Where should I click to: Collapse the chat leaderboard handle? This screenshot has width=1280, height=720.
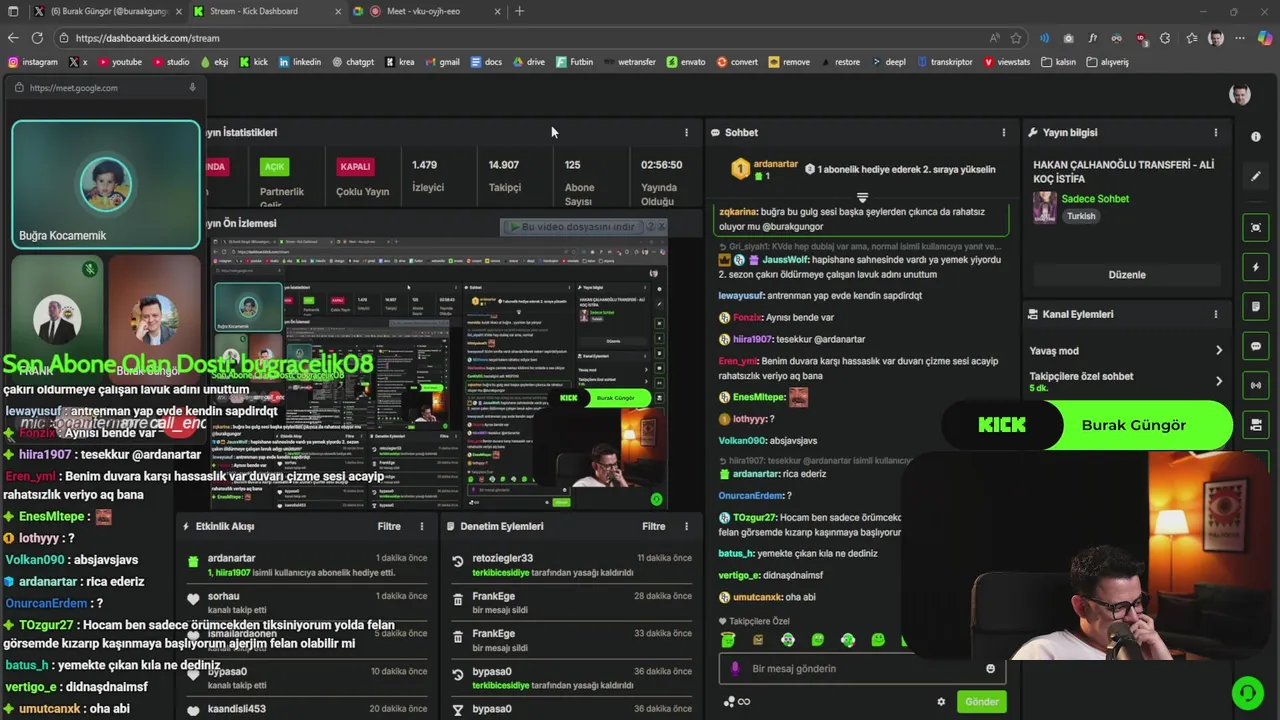[x=862, y=197]
